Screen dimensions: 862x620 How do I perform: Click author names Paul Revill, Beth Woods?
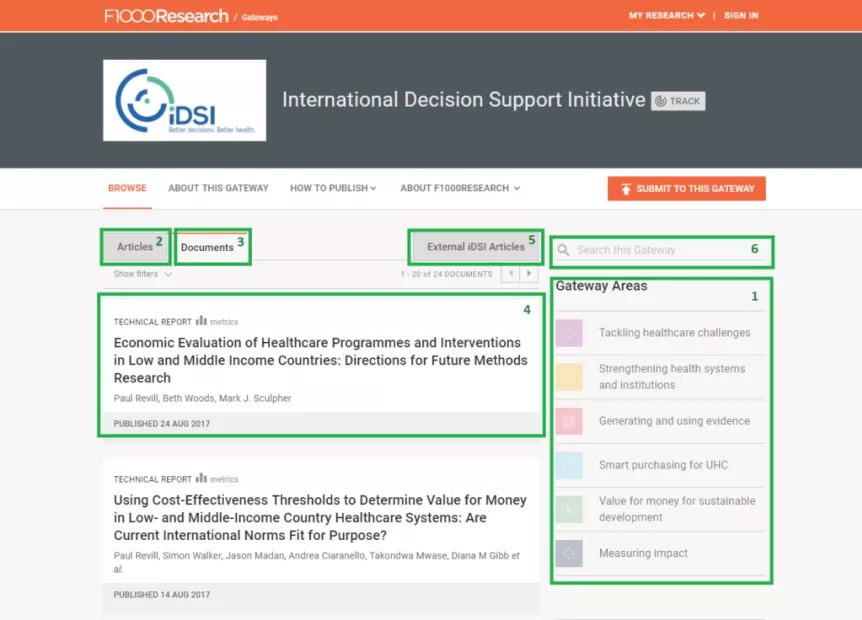tap(164, 398)
